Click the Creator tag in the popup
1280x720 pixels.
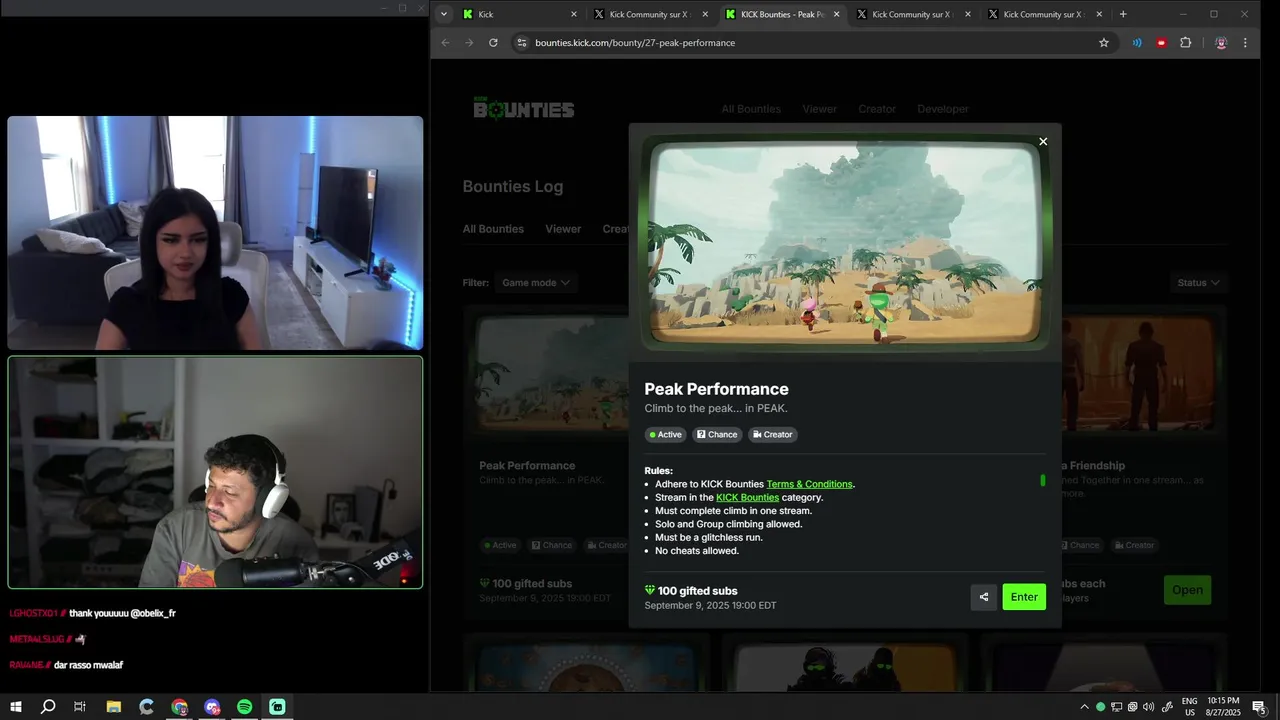(x=772, y=434)
